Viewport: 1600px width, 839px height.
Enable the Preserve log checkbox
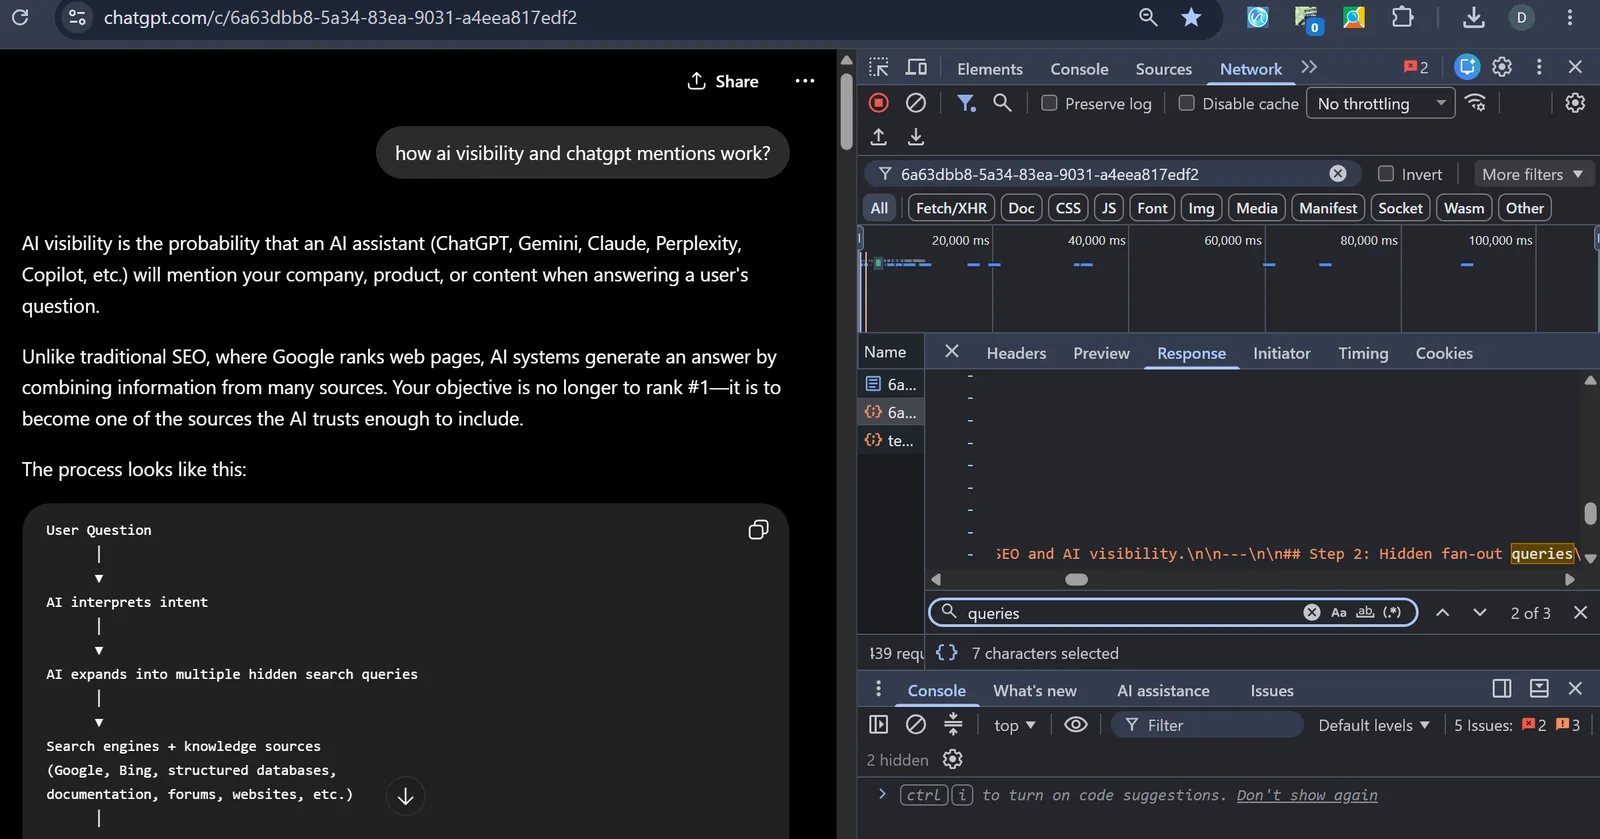click(x=1049, y=103)
